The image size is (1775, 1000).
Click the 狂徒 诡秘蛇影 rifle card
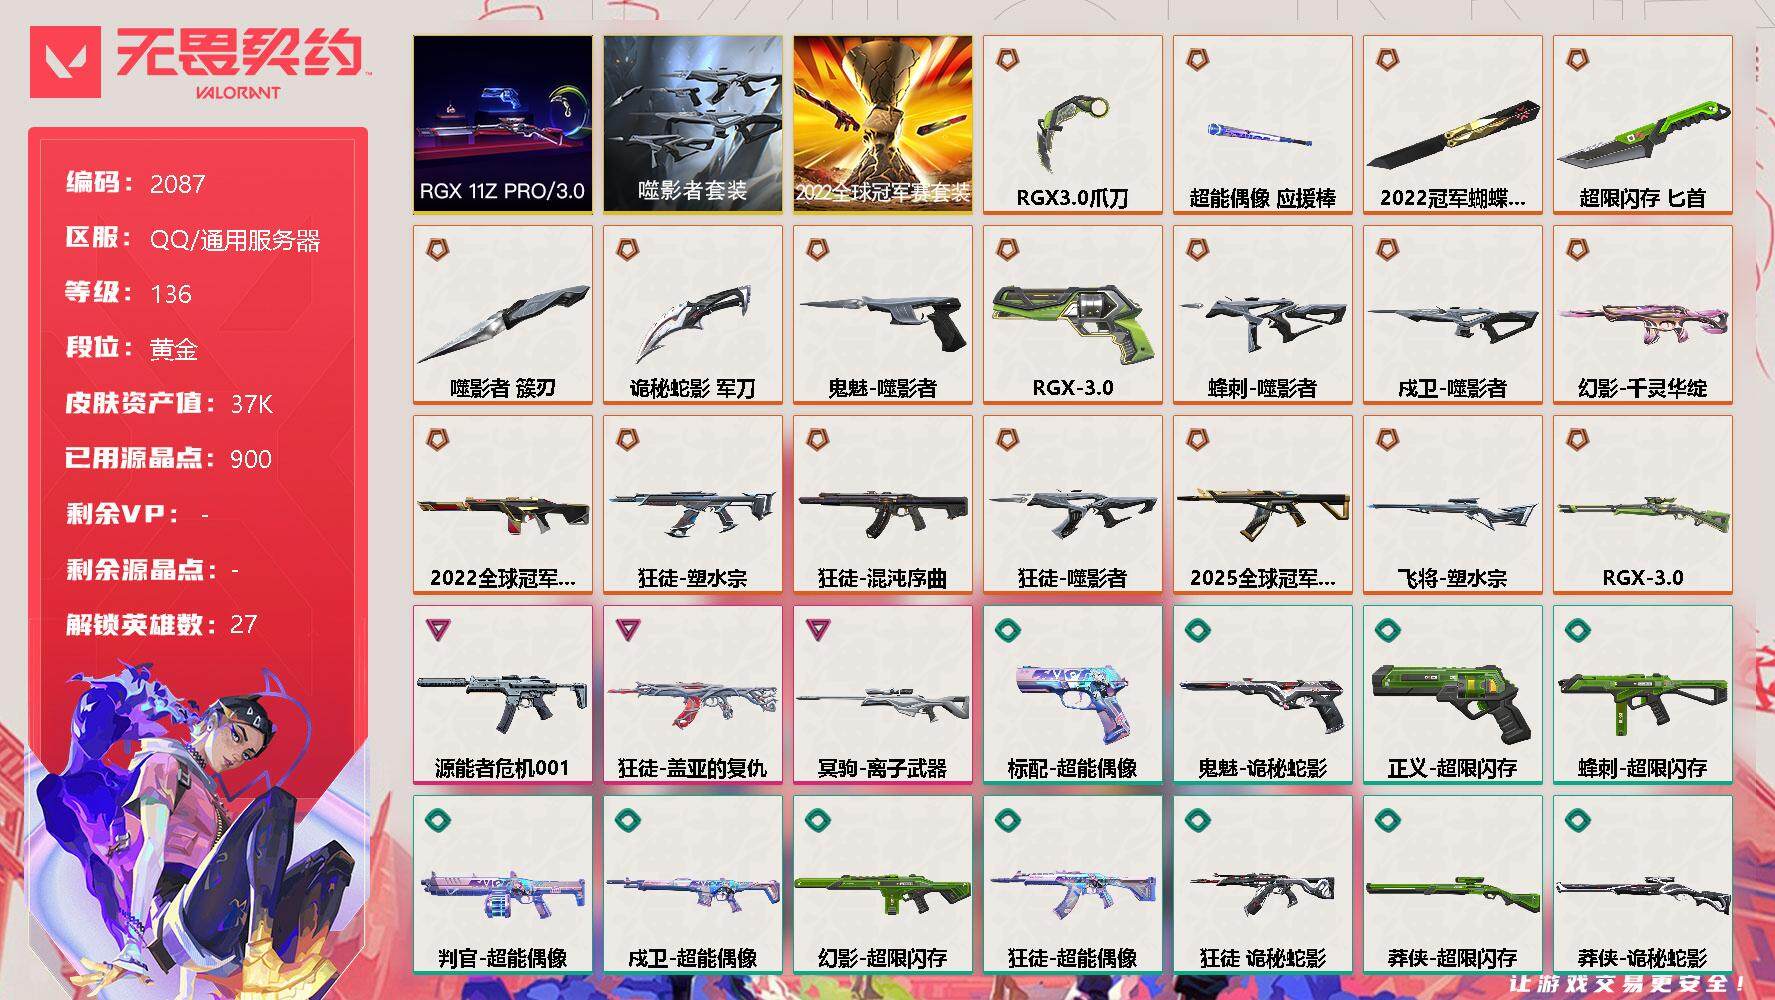(x=1262, y=884)
